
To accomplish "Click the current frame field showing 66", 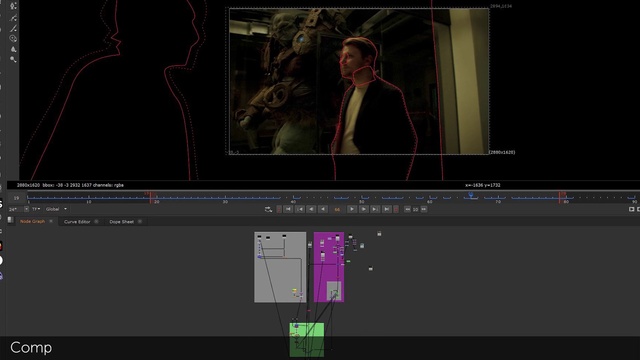I will click(337, 210).
